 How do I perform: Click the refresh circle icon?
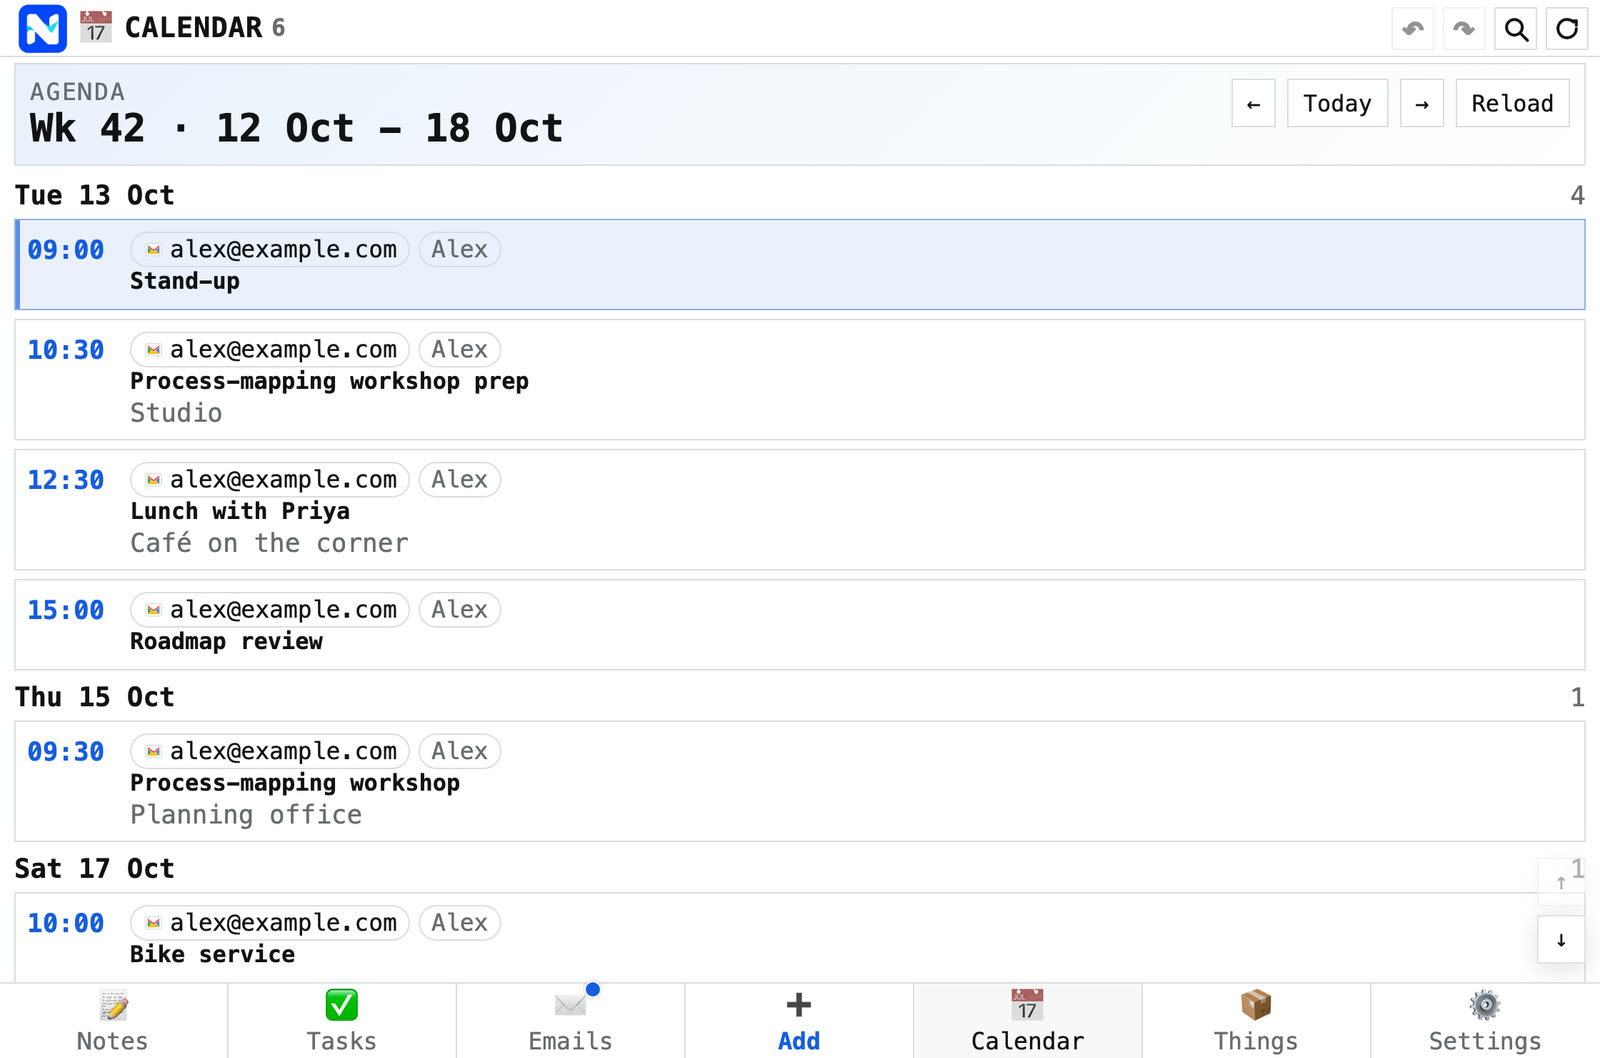tap(1567, 29)
